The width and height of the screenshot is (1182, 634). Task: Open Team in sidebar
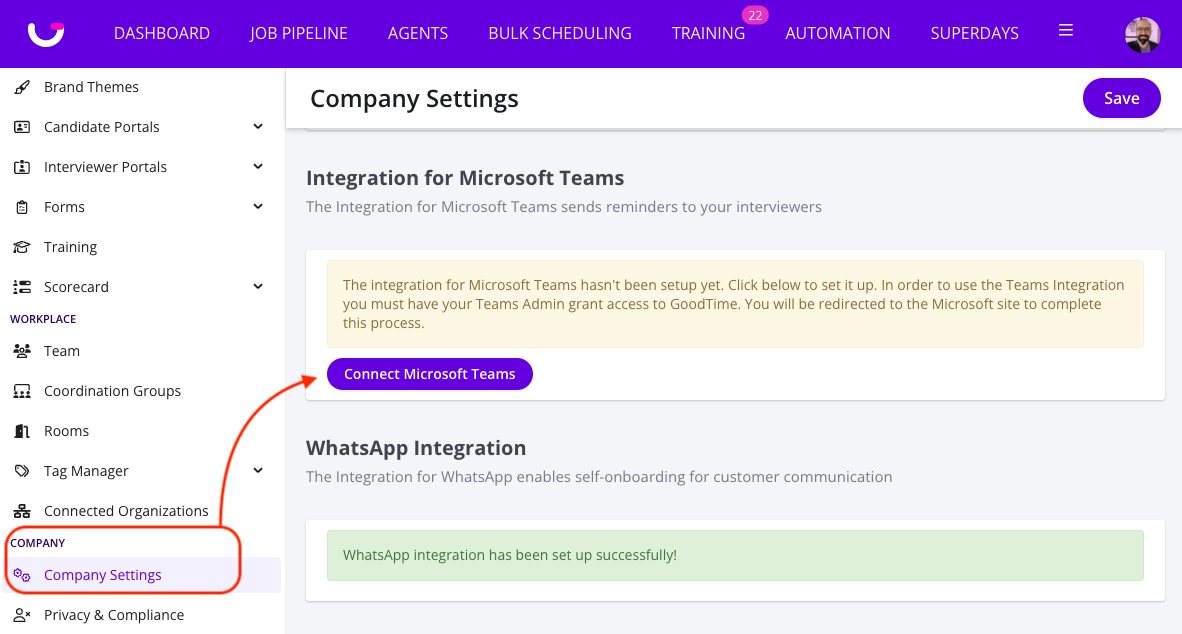click(x=62, y=351)
